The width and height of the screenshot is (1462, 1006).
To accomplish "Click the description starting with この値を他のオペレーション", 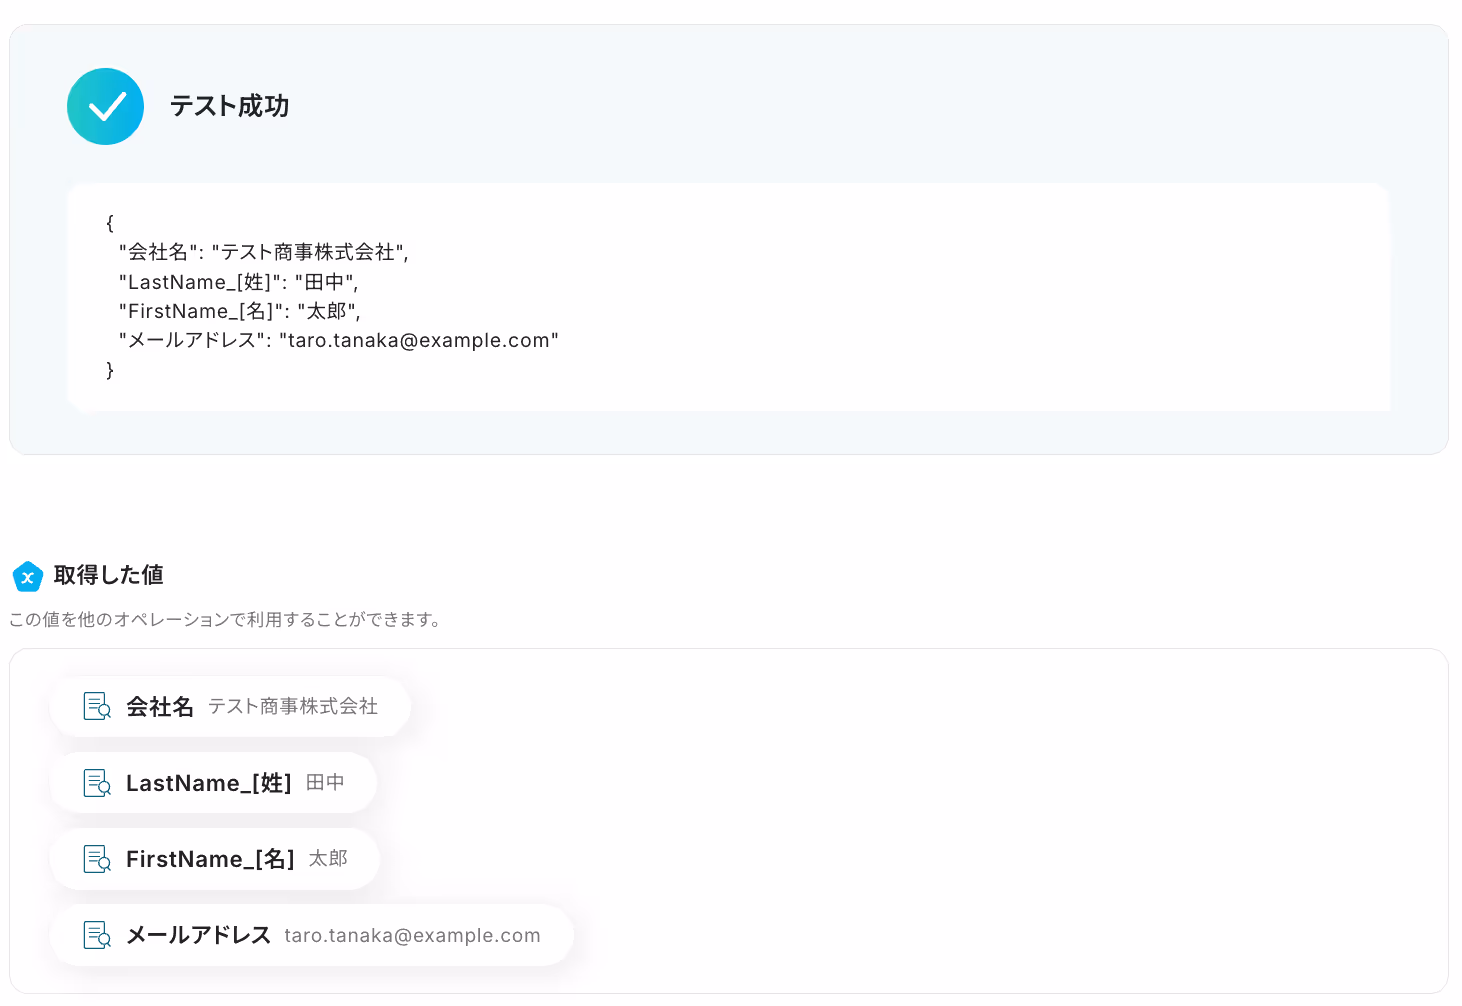I will [225, 620].
